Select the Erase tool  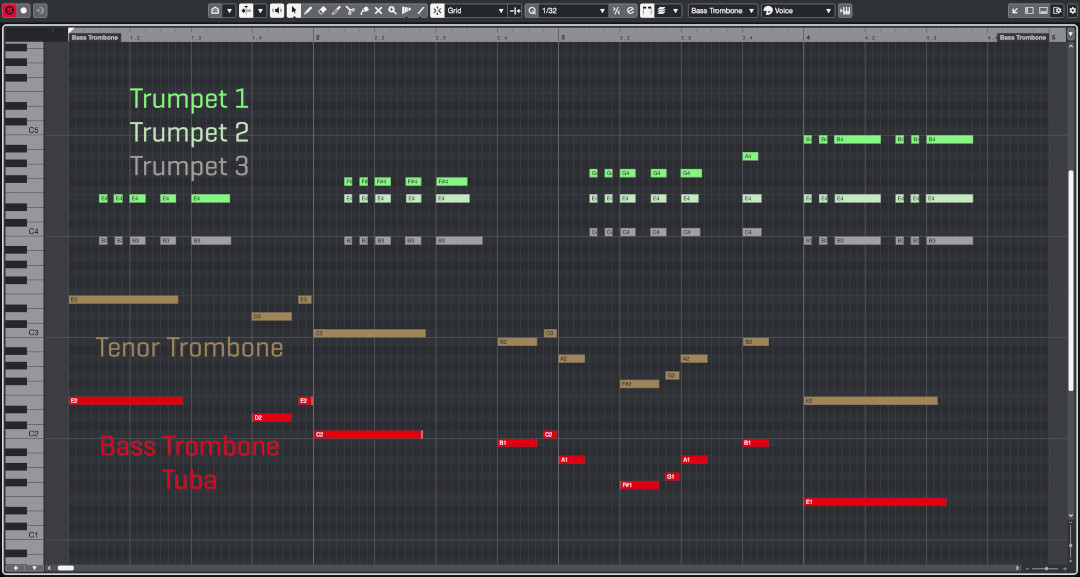[322, 10]
